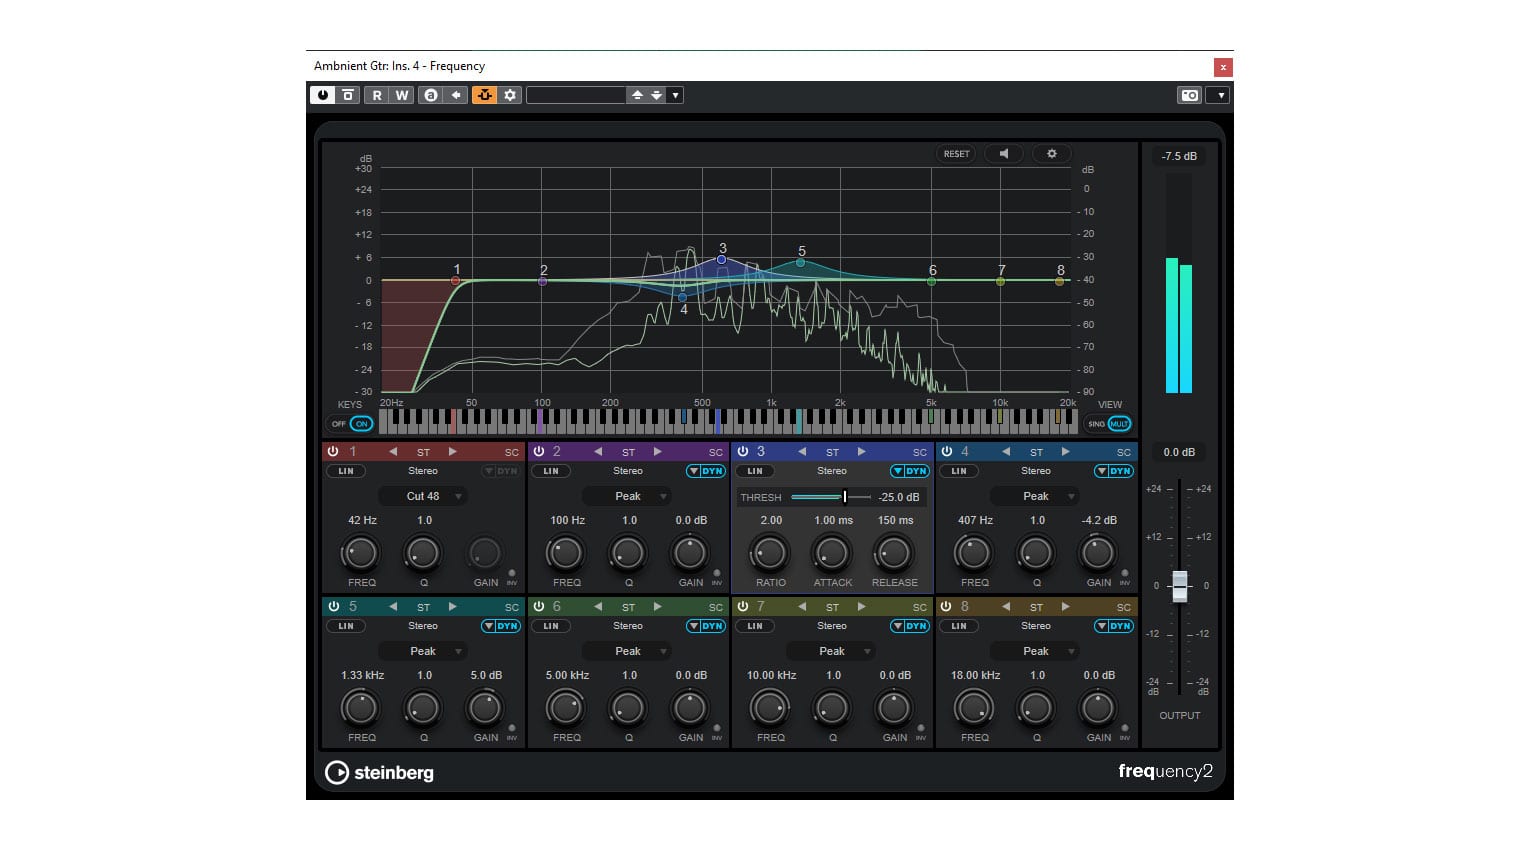The image size is (1540, 850).
Task: Toggle band 8 power button
Action: [x=947, y=607]
